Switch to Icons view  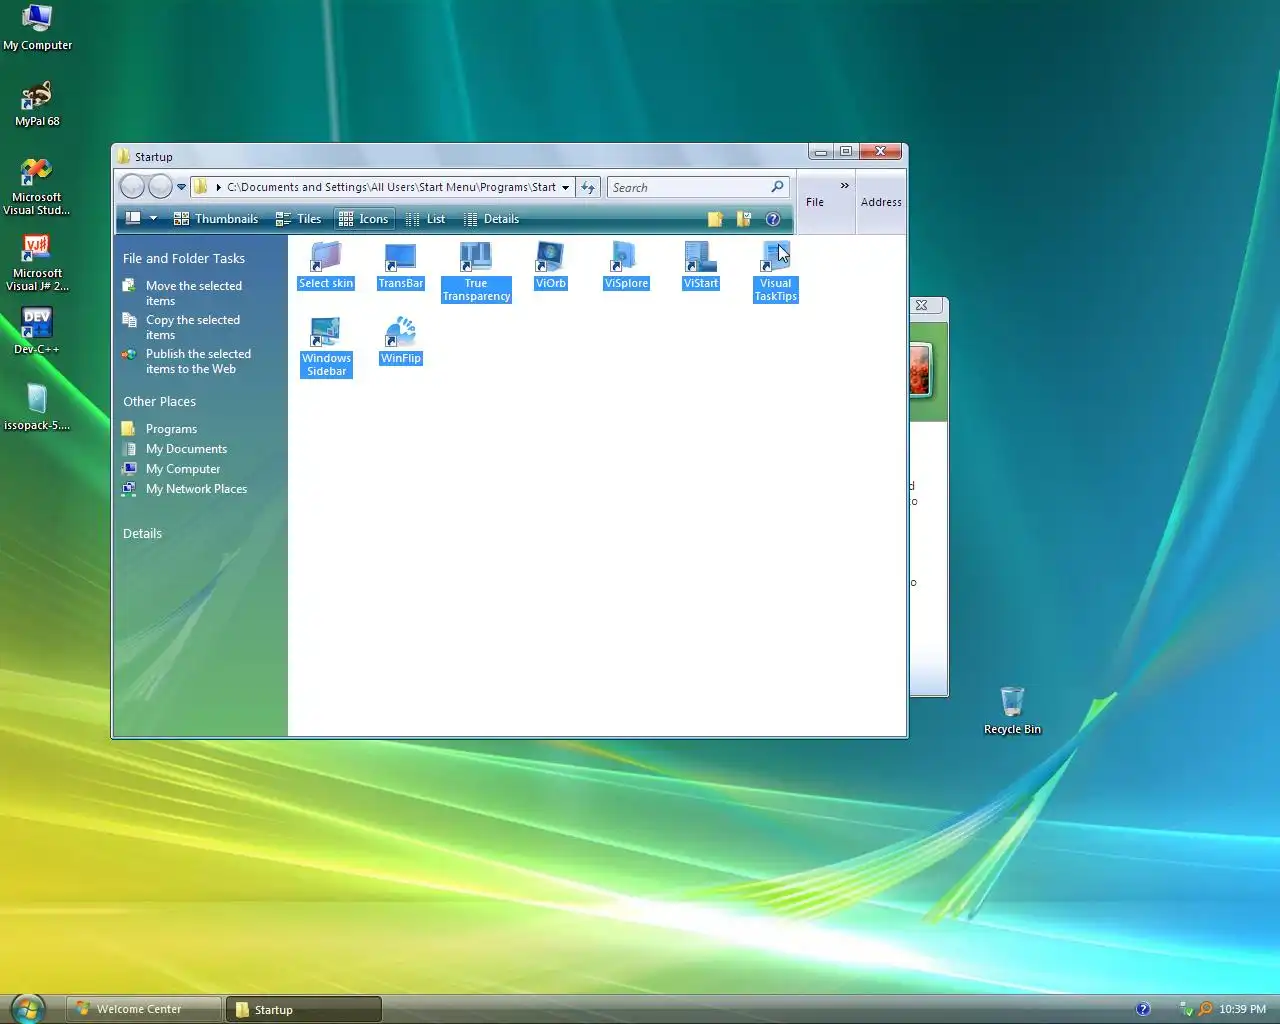point(363,219)
